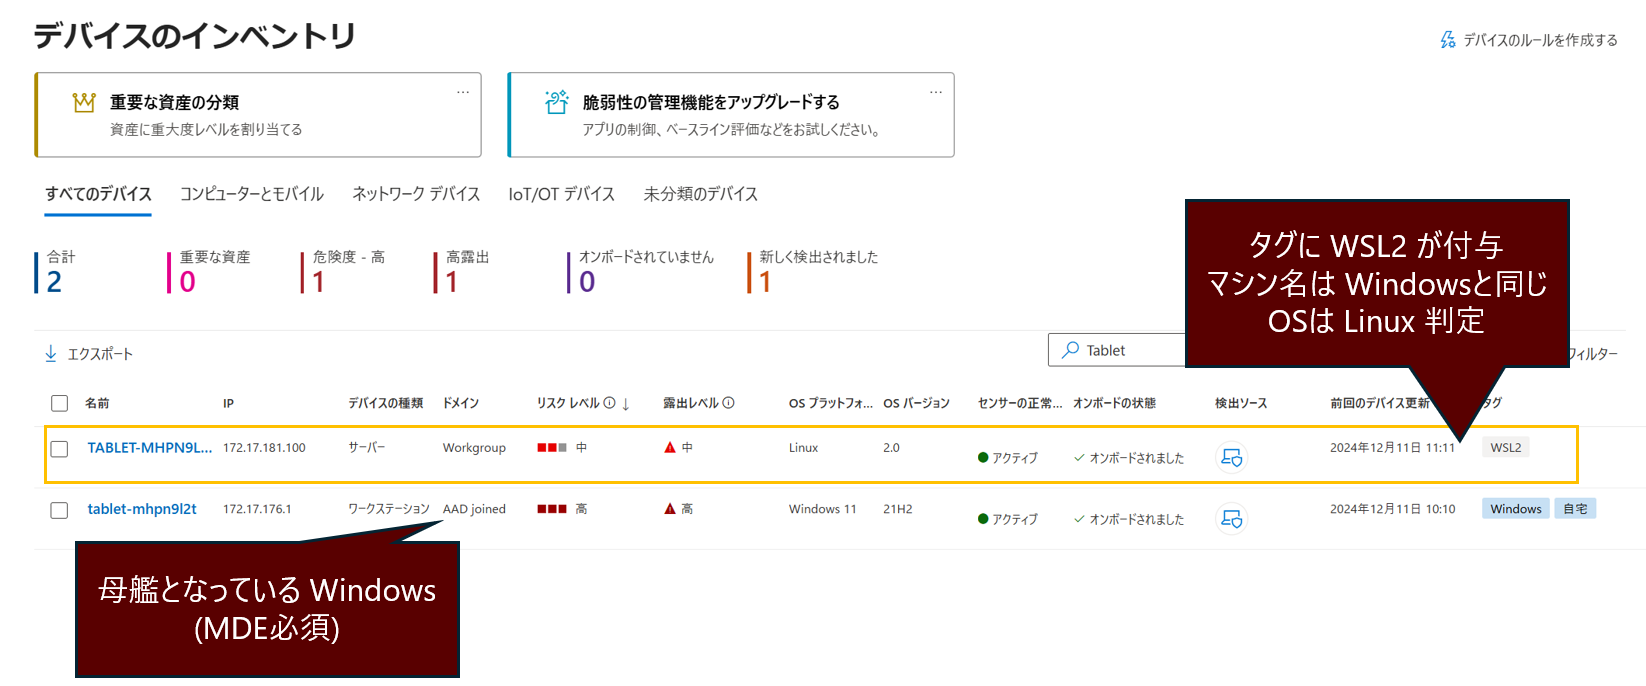1646x686 pixels.
Task: Click the onboarded checkmark in tablet-mhpn9l2t row
Action: 1079,519
